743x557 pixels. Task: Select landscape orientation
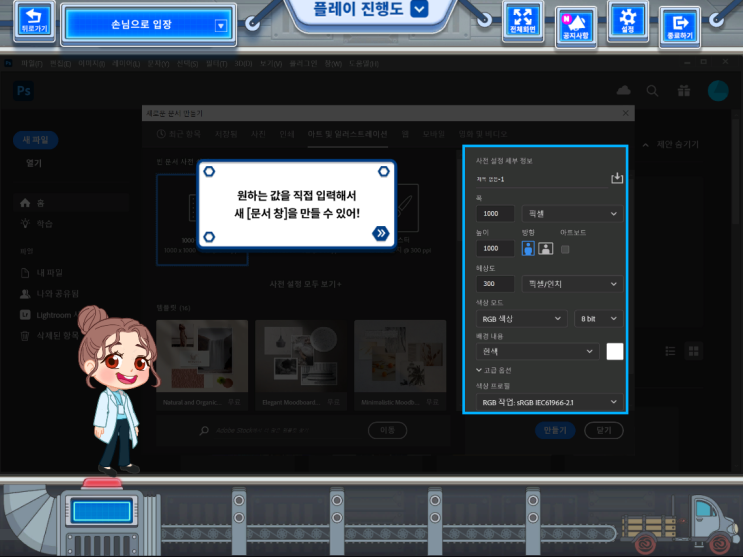545,248
